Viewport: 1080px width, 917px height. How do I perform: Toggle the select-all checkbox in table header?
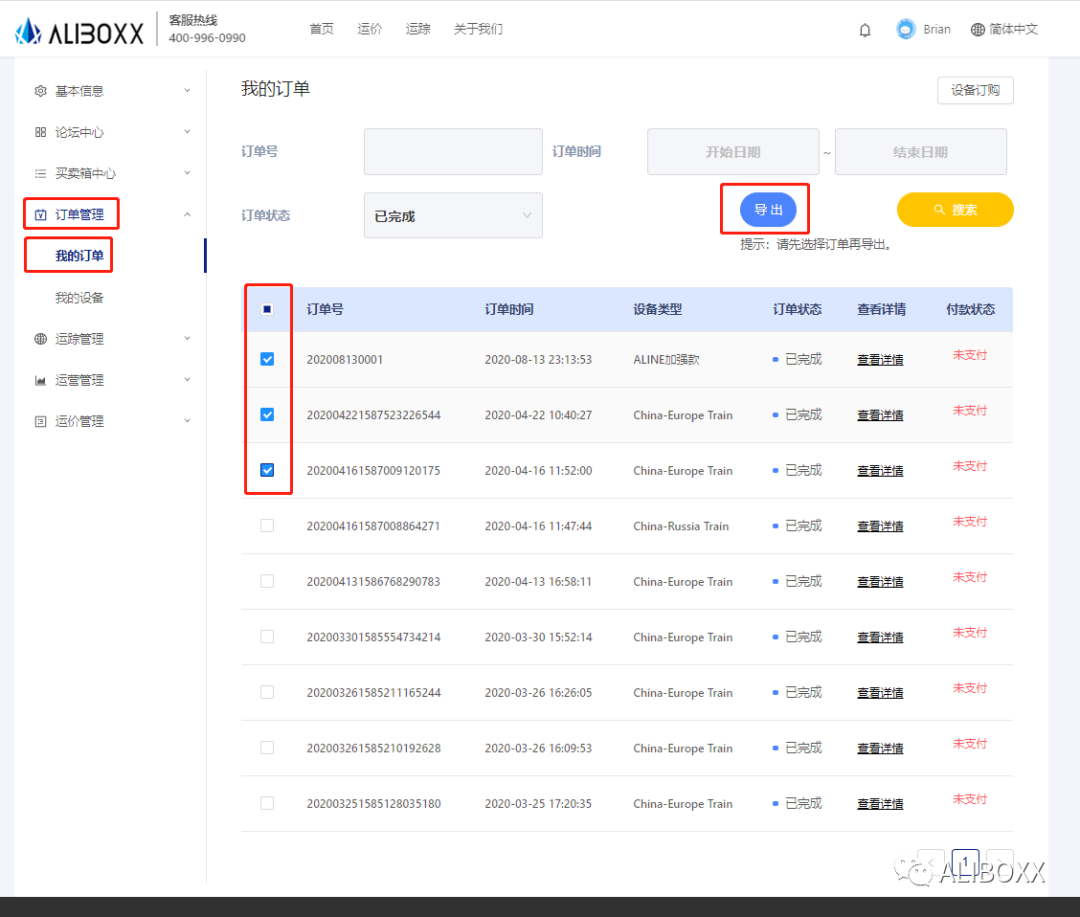[267, 309]
